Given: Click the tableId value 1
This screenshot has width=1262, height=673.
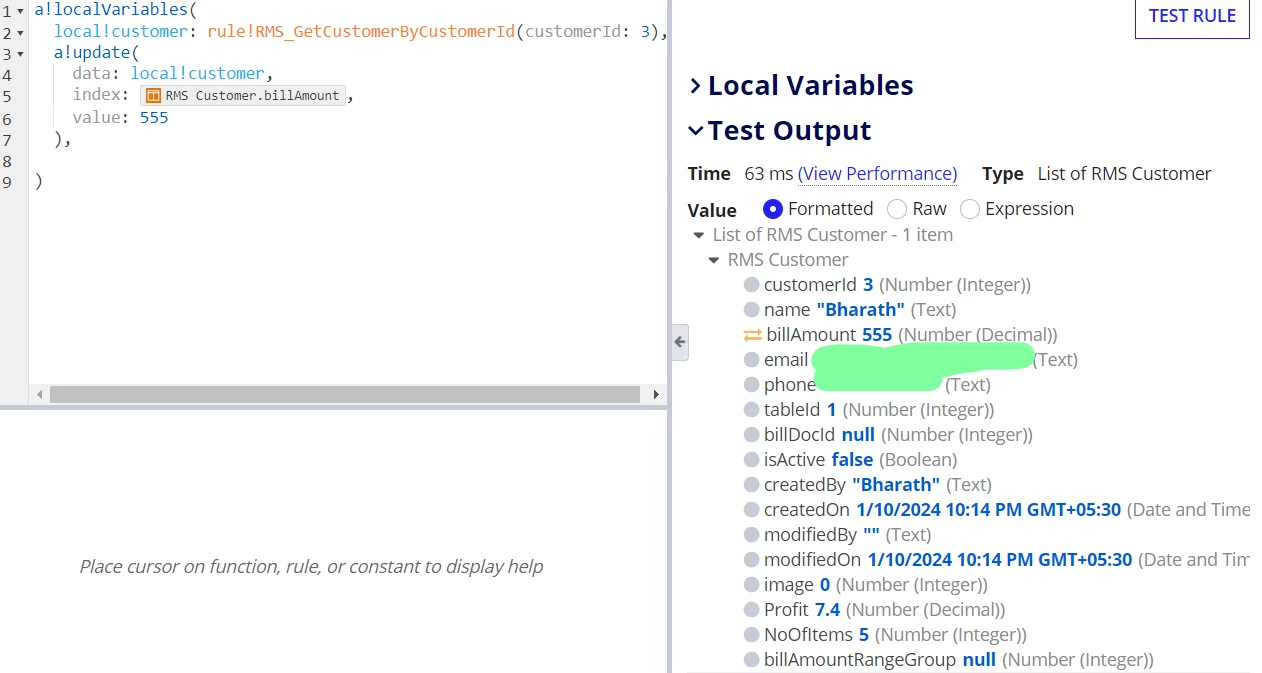Looking at the screenshot, I should 831,410.
